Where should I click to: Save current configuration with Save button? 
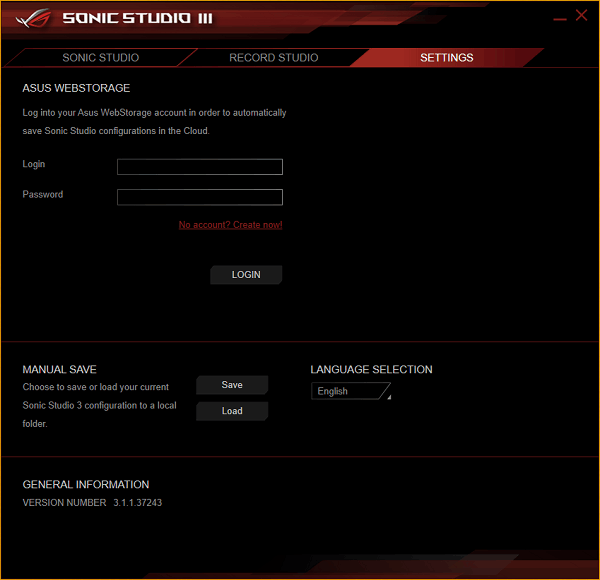pos(232,385)
